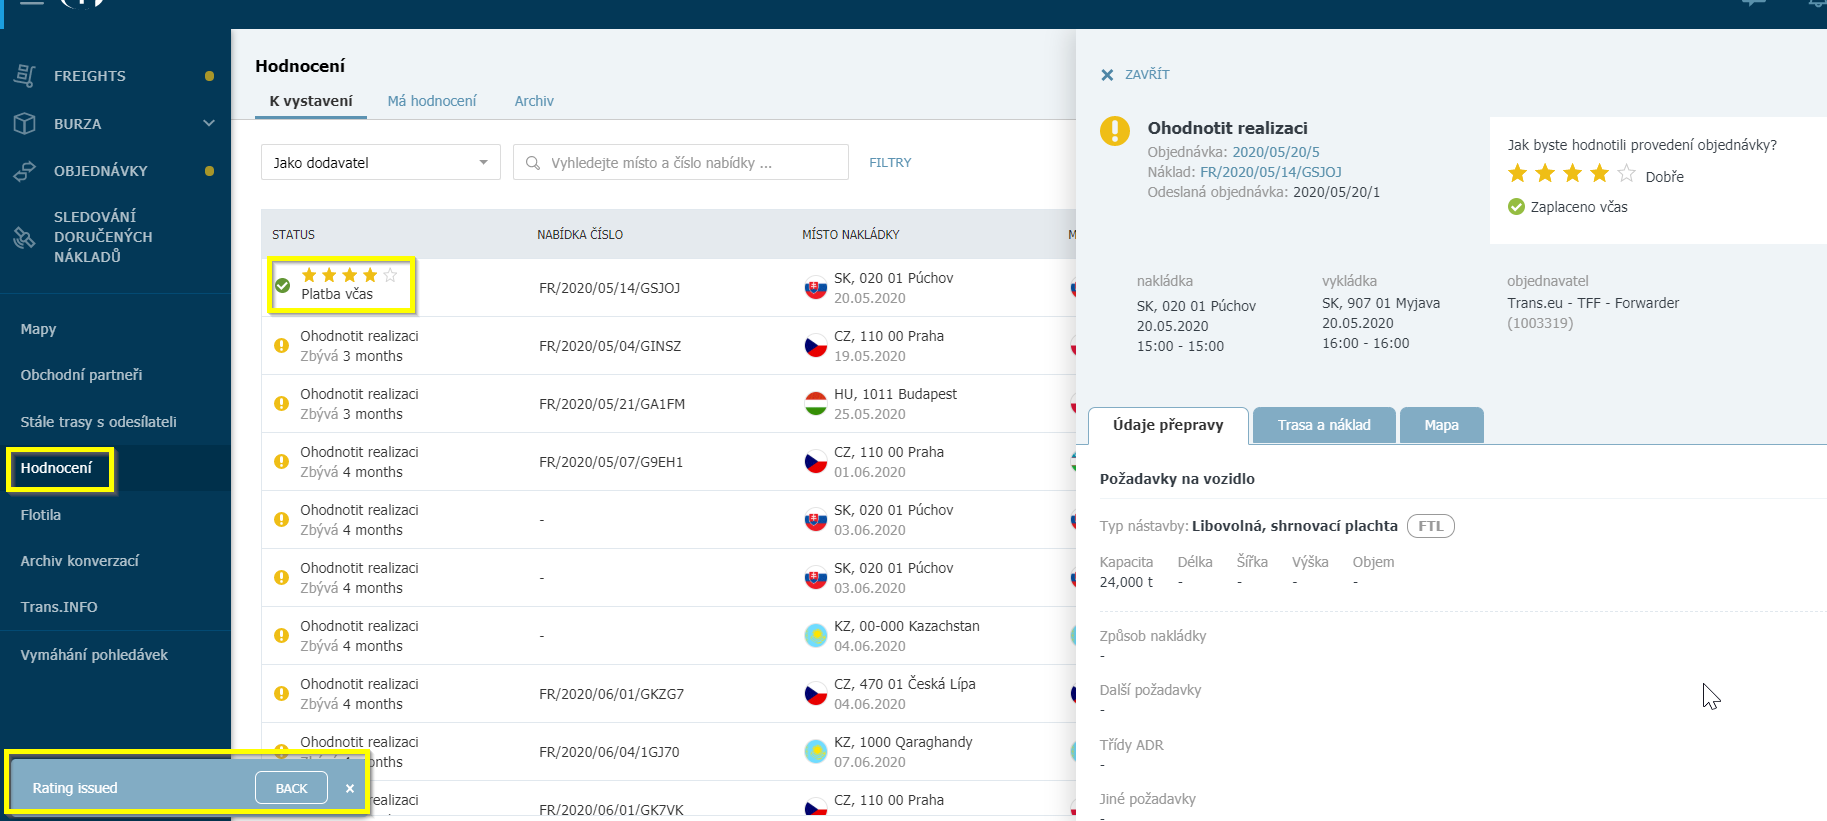Expand the Burza submenu chevron

point(209,123)
